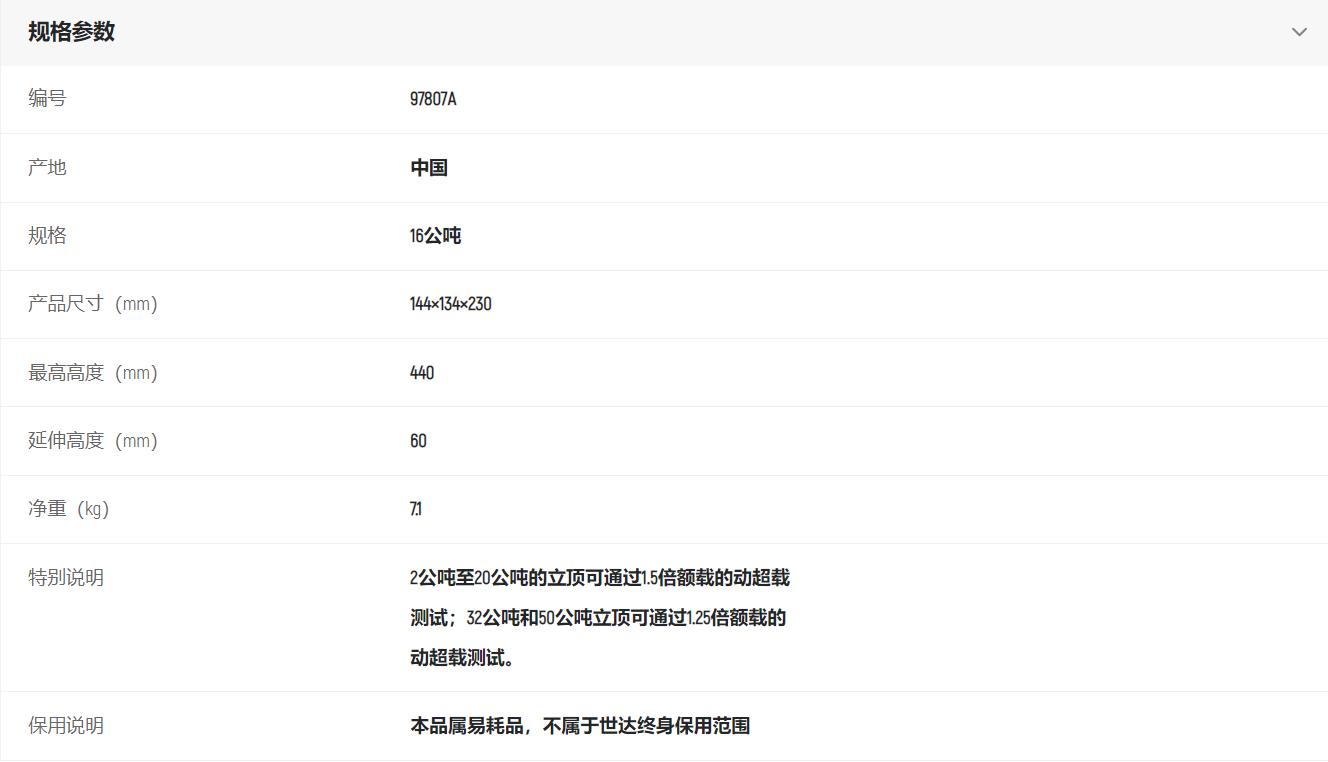Click the 保用说明 row label
Image resolution: width=1328 pixels, height=762 pixels.
click(66, 726)
